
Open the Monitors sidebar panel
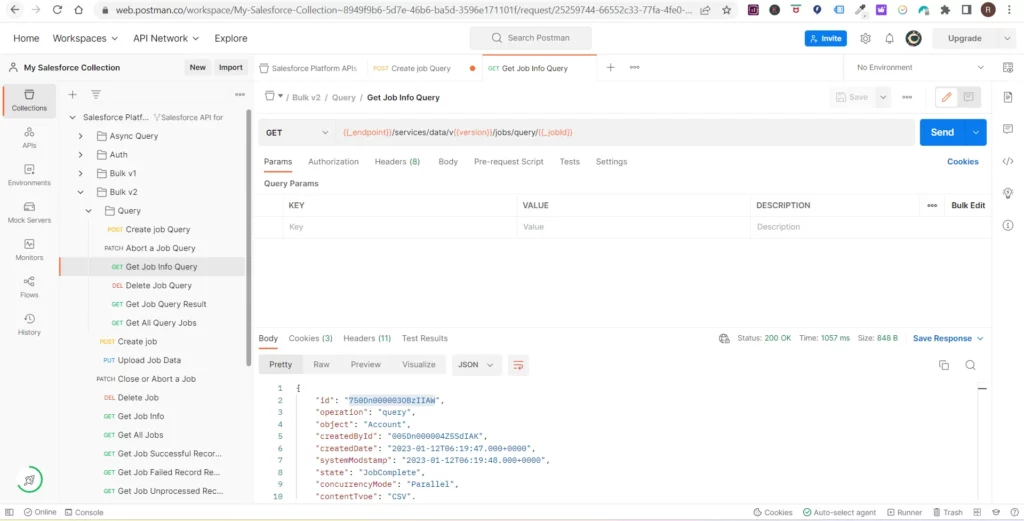[29, 249]
